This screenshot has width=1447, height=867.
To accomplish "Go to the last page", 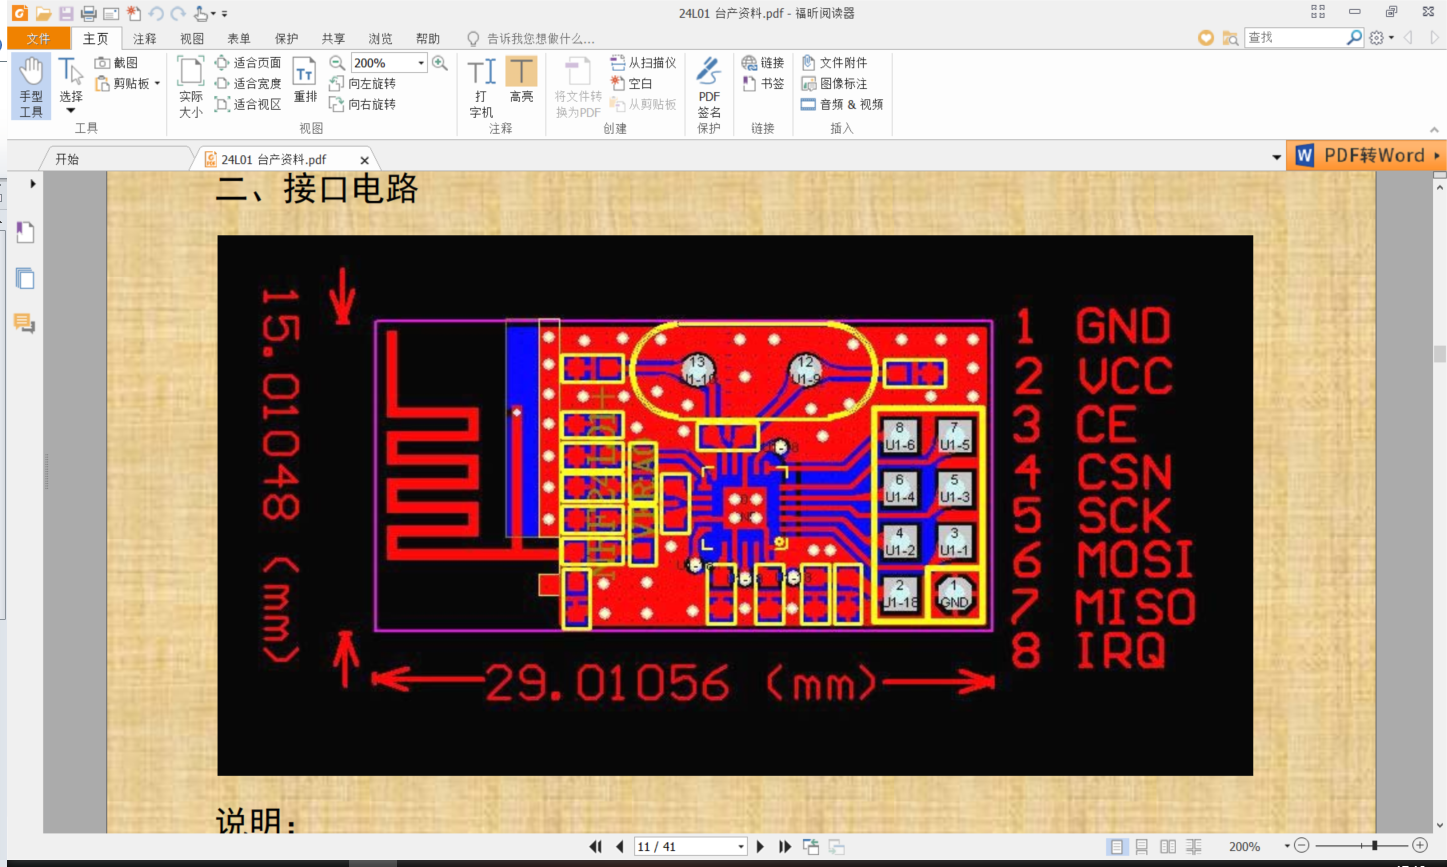I will (785, 847).
